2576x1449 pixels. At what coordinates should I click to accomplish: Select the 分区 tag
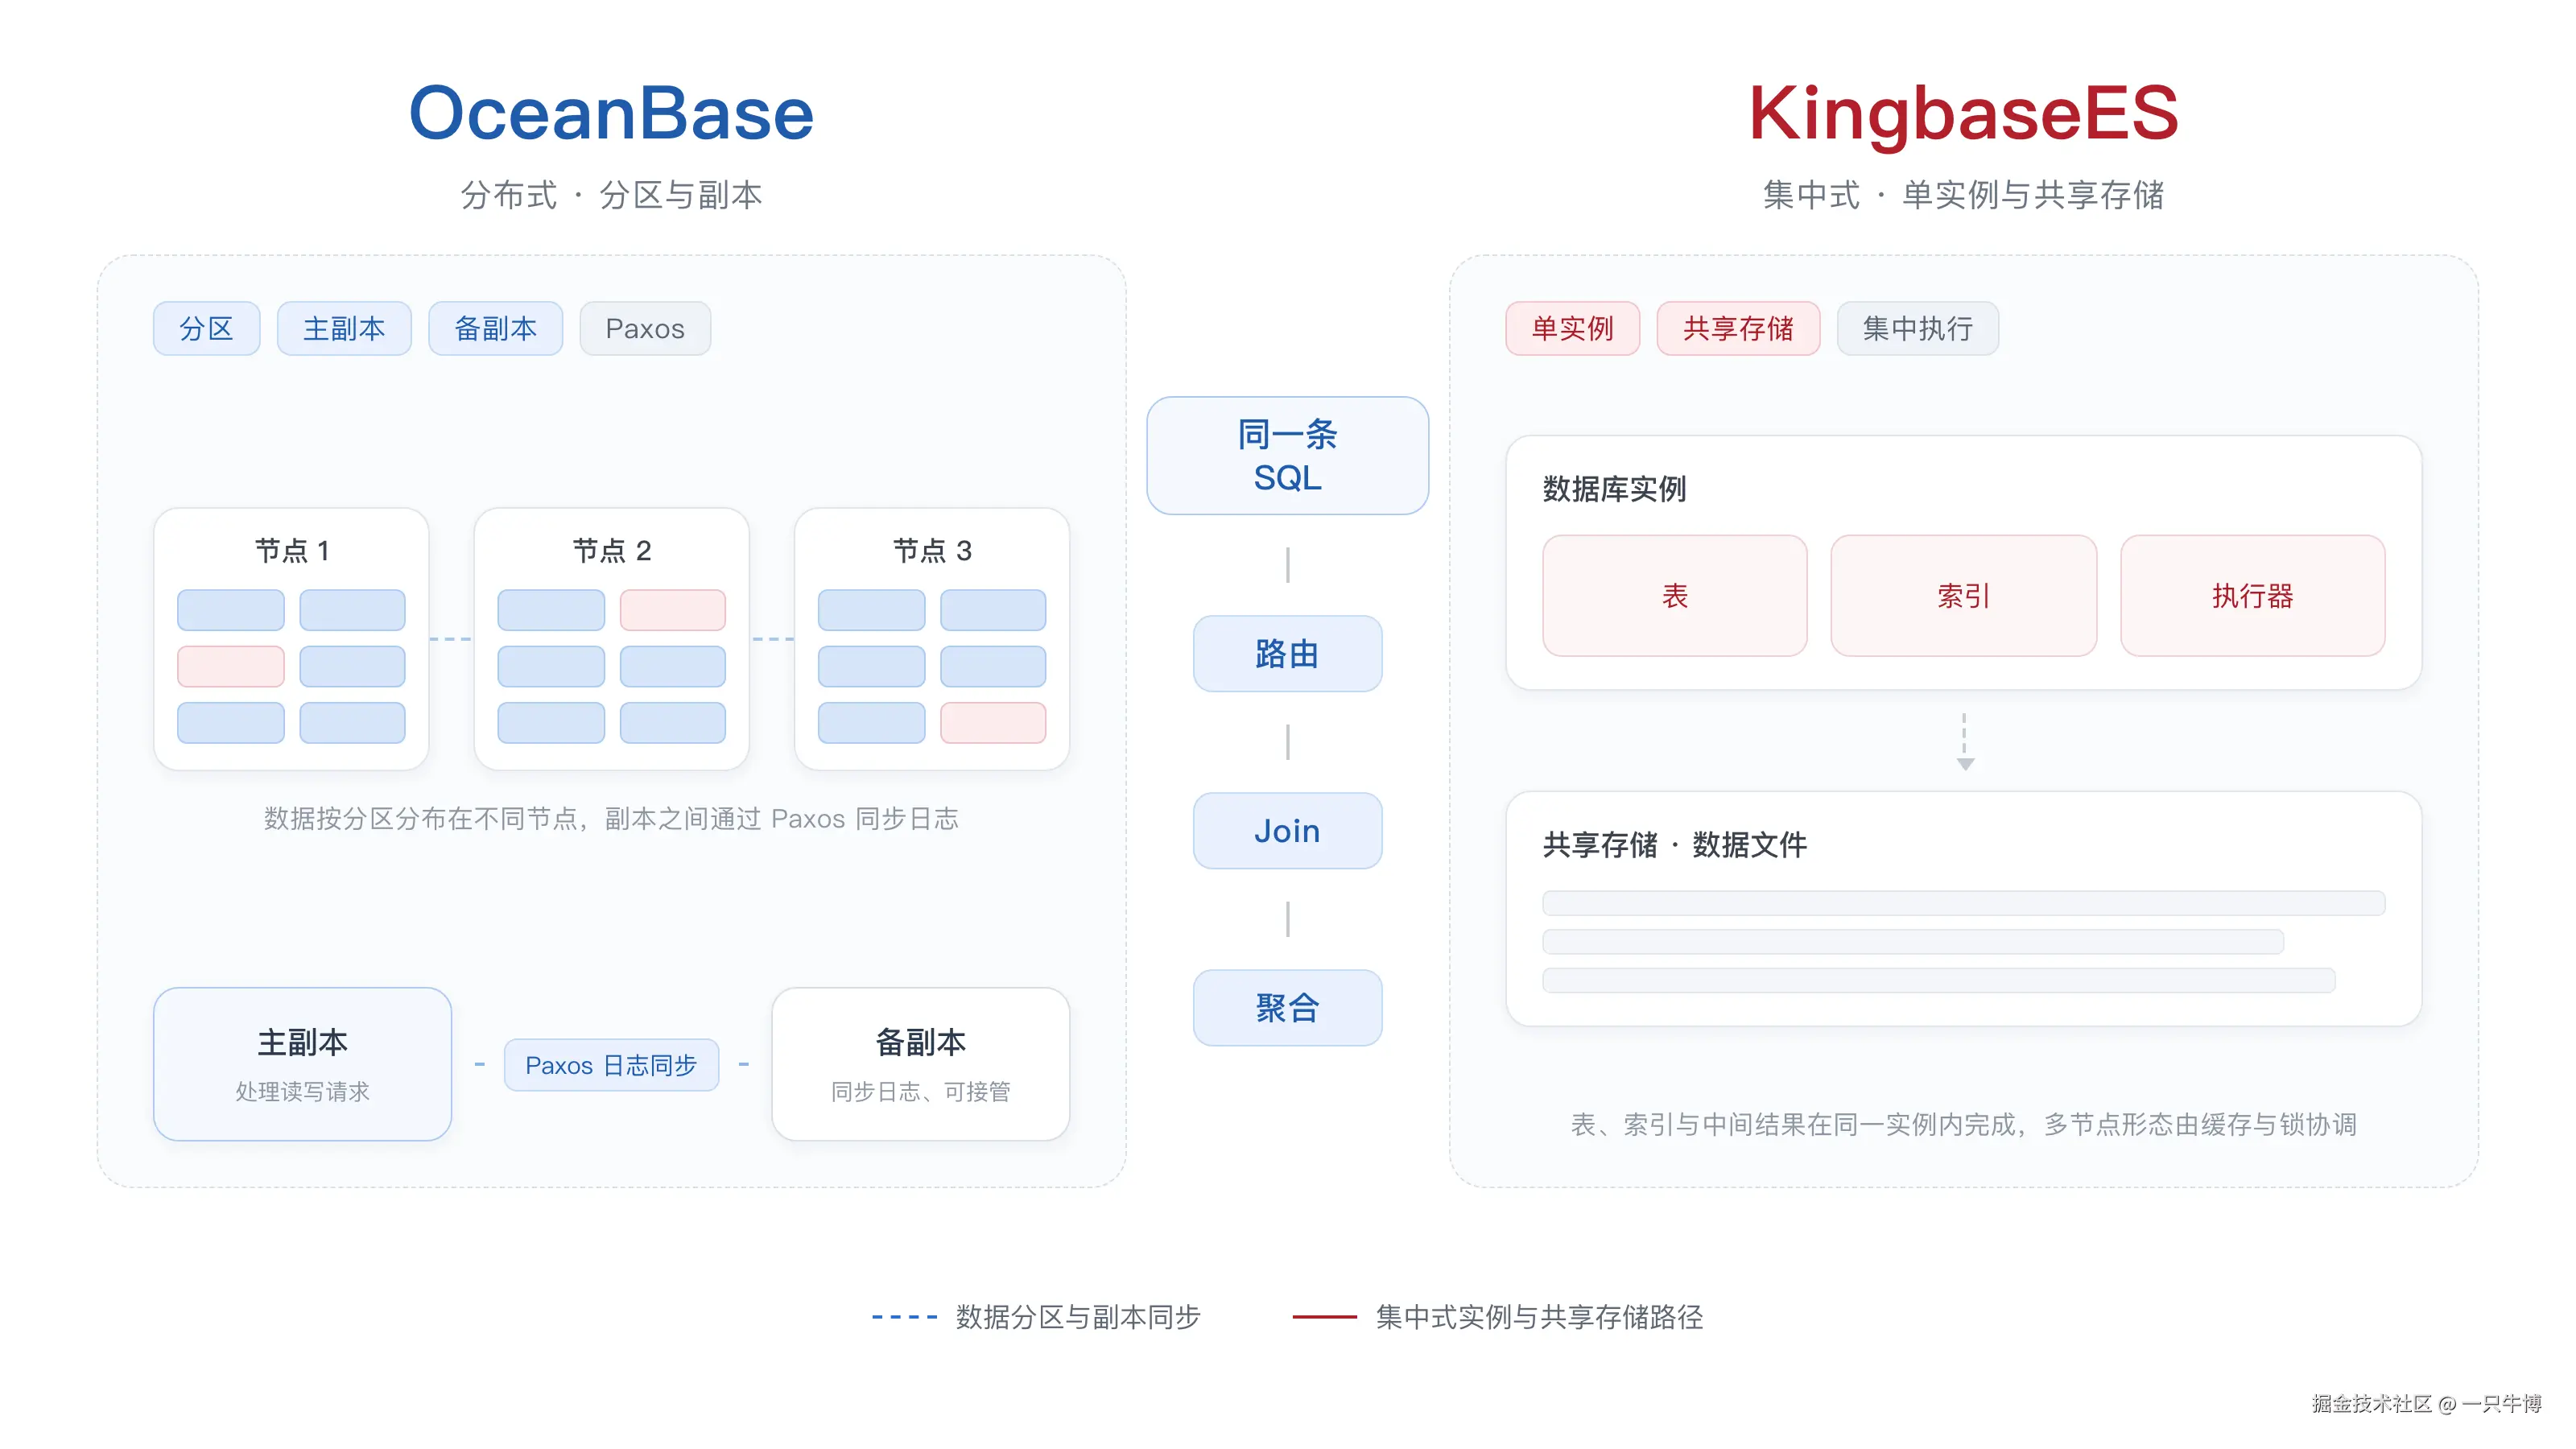click(206, 328)
